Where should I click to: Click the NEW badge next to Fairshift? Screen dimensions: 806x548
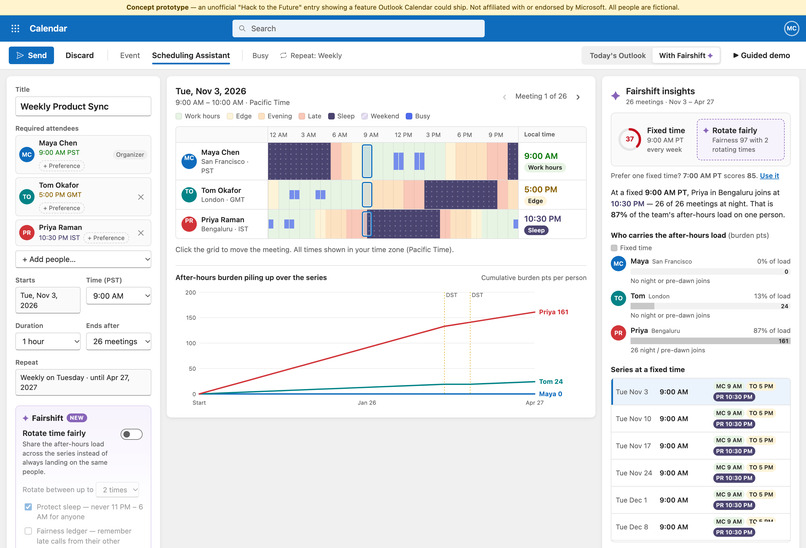(77, 418)
